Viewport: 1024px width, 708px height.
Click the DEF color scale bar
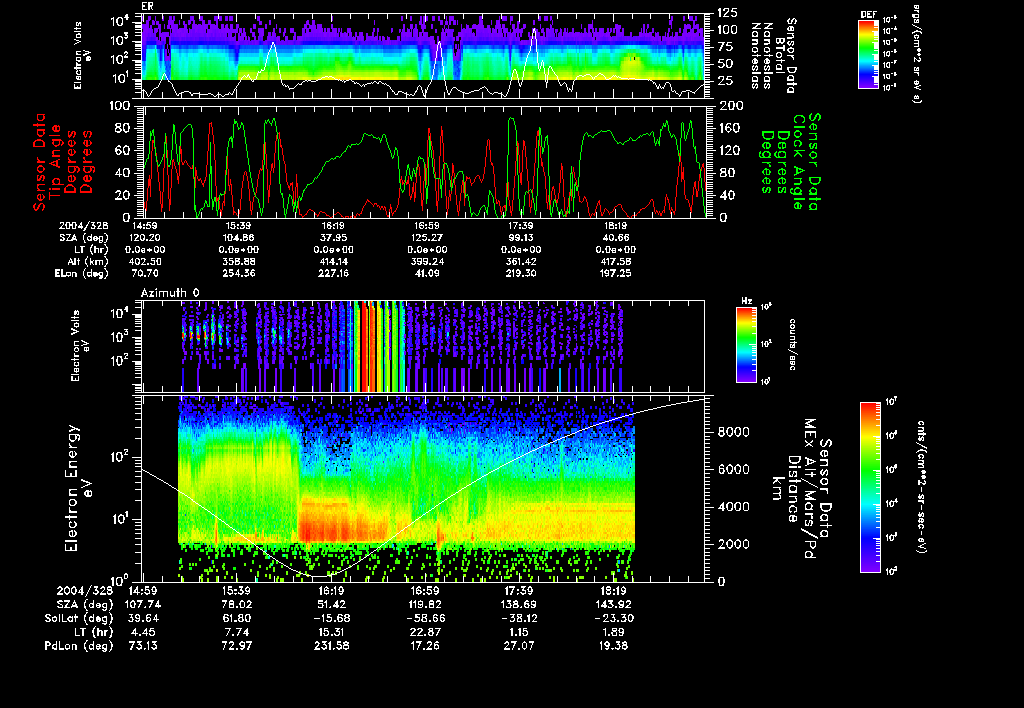click(x=868, y=54)
